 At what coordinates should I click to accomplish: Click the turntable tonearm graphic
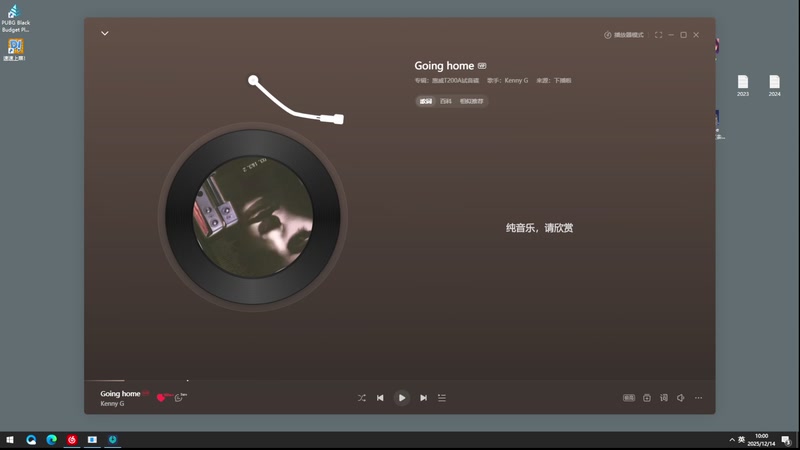coord(295,99)
